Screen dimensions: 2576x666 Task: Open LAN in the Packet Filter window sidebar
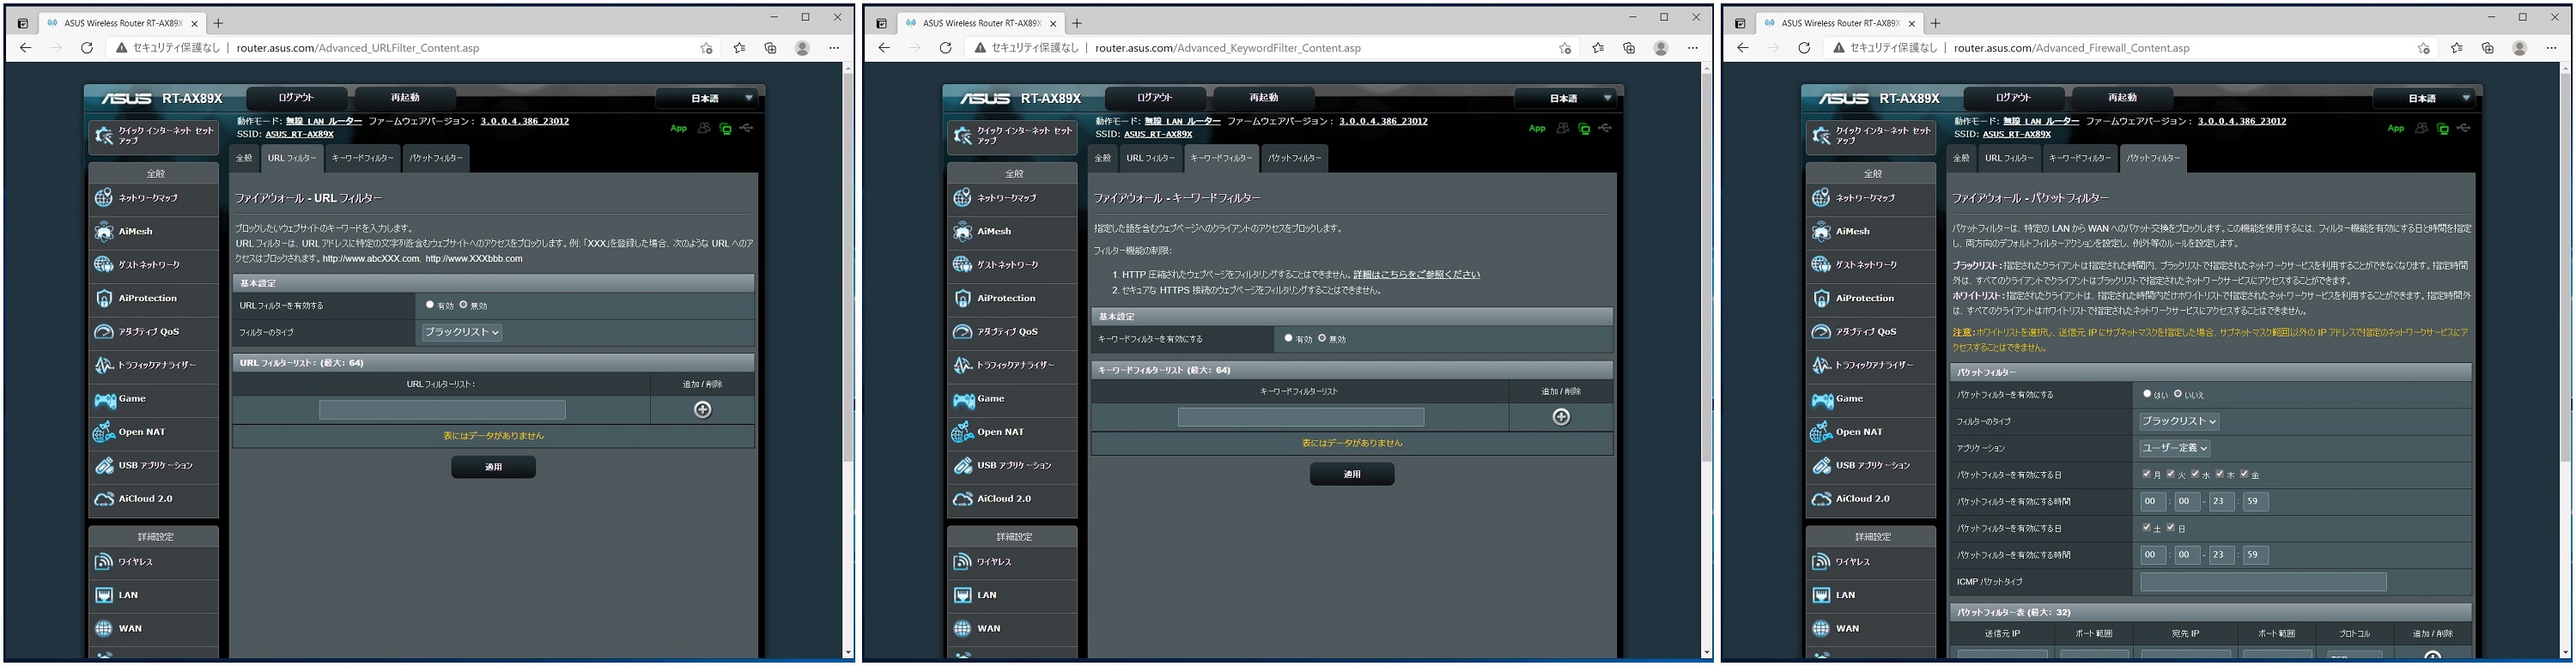[x=1871, y=595]
